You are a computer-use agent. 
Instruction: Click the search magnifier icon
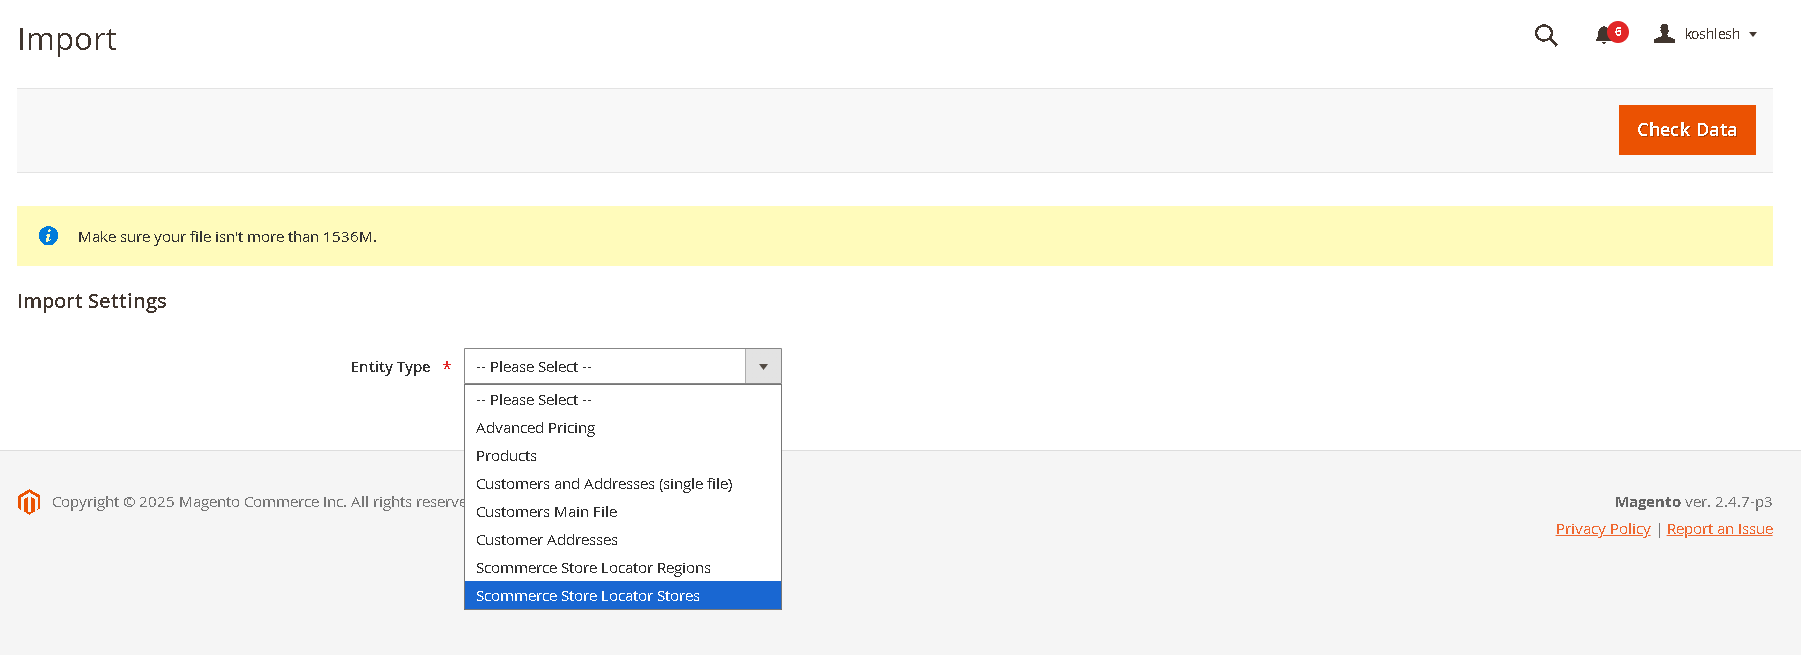pyautogui.click(x=1545, y=36)
